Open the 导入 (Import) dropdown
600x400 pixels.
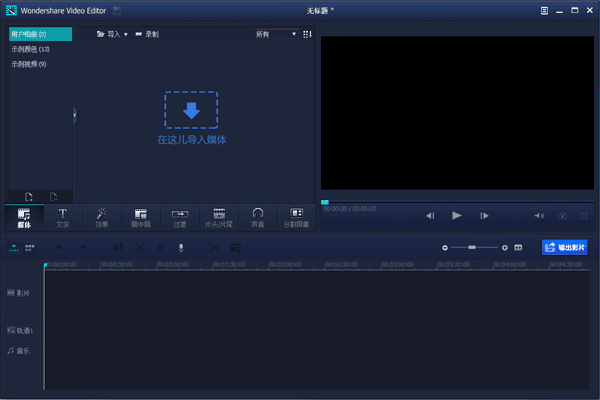pos(112,34)
